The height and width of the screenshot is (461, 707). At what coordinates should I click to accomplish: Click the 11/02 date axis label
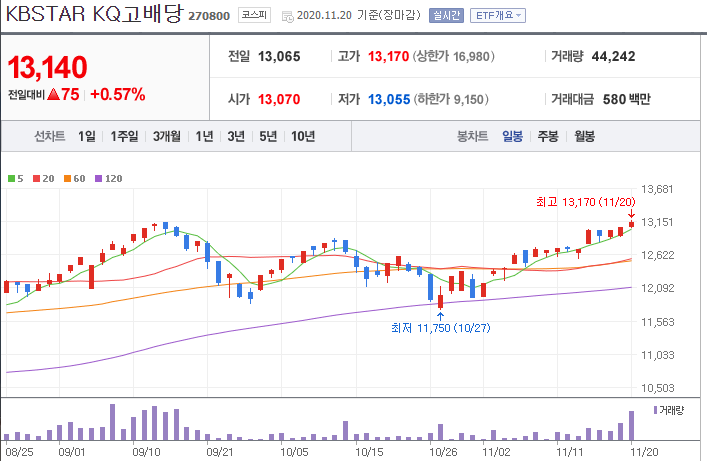496,452
